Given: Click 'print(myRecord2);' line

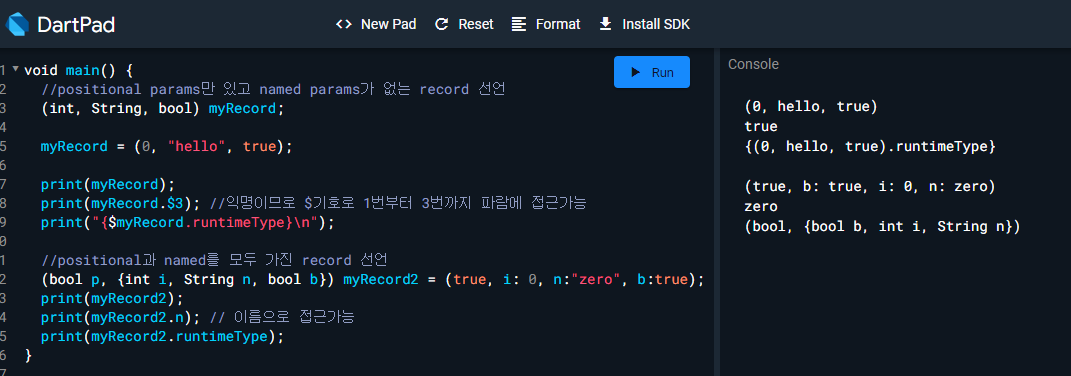Looking at the screenshot, I should 111,299.
